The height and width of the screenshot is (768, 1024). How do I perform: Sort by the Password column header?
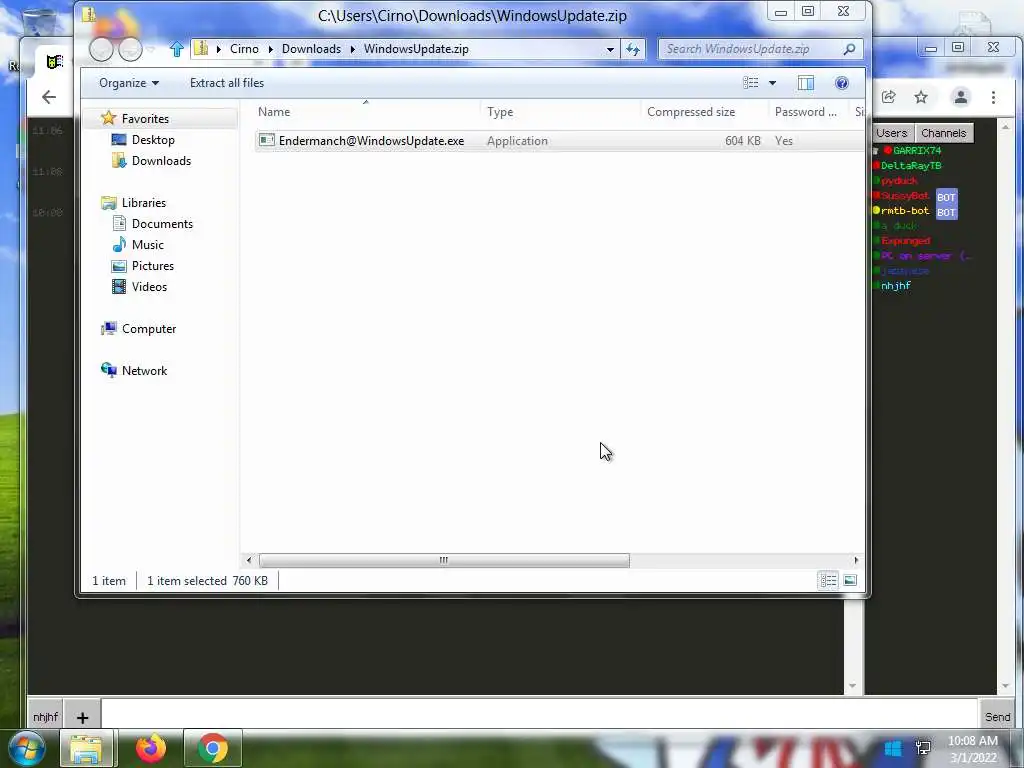pyautogui.click(x=808, y=112)
